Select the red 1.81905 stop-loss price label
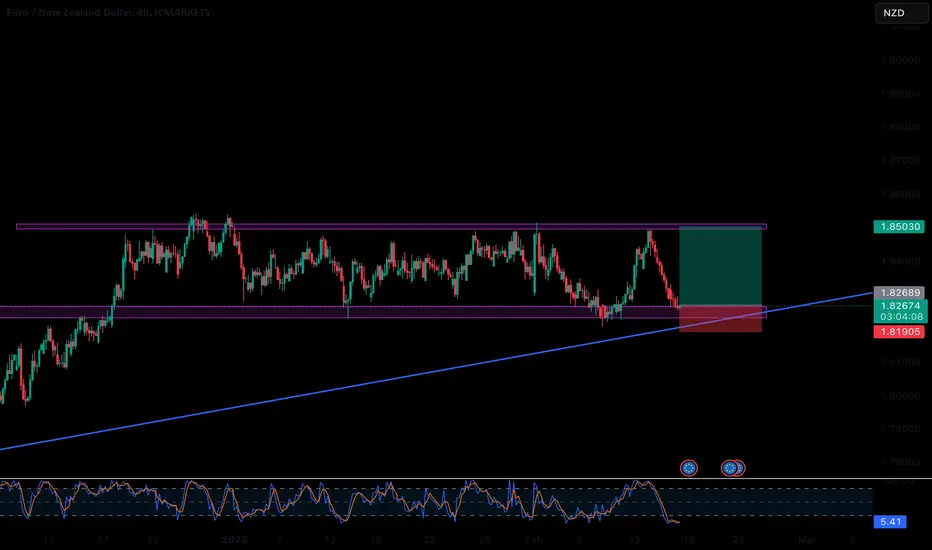The width and height of the screenshot is (932, 550). tap(899, 332)
